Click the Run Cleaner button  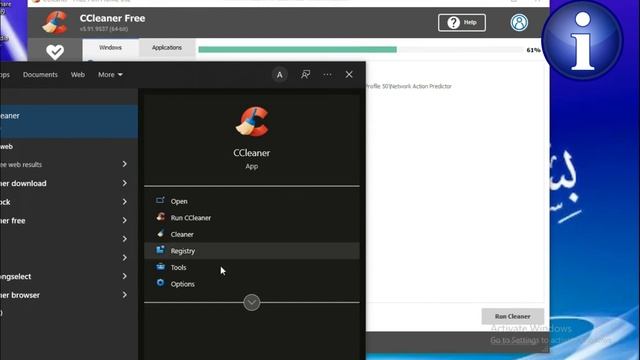(512, 316)
